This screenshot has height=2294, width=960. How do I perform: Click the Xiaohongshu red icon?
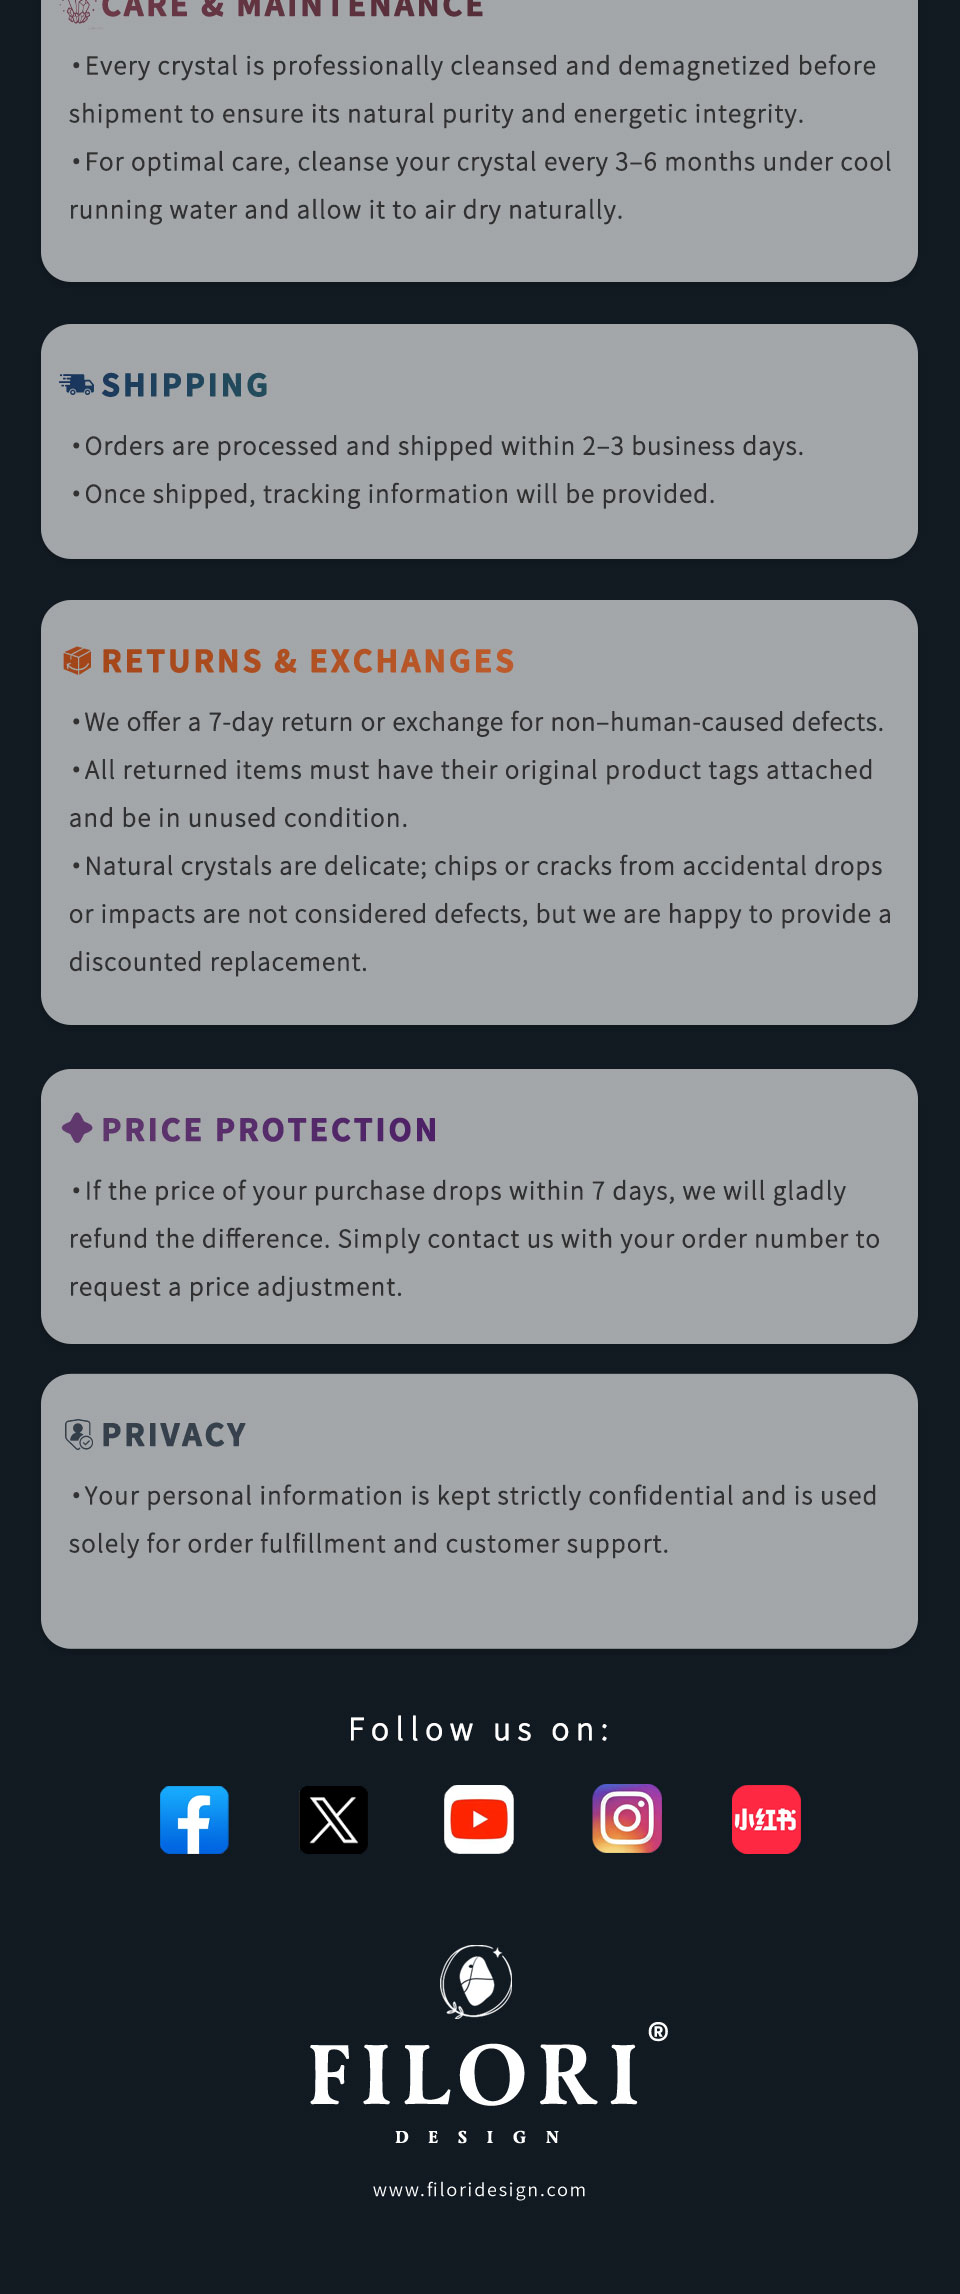[x=766, y=1819]
